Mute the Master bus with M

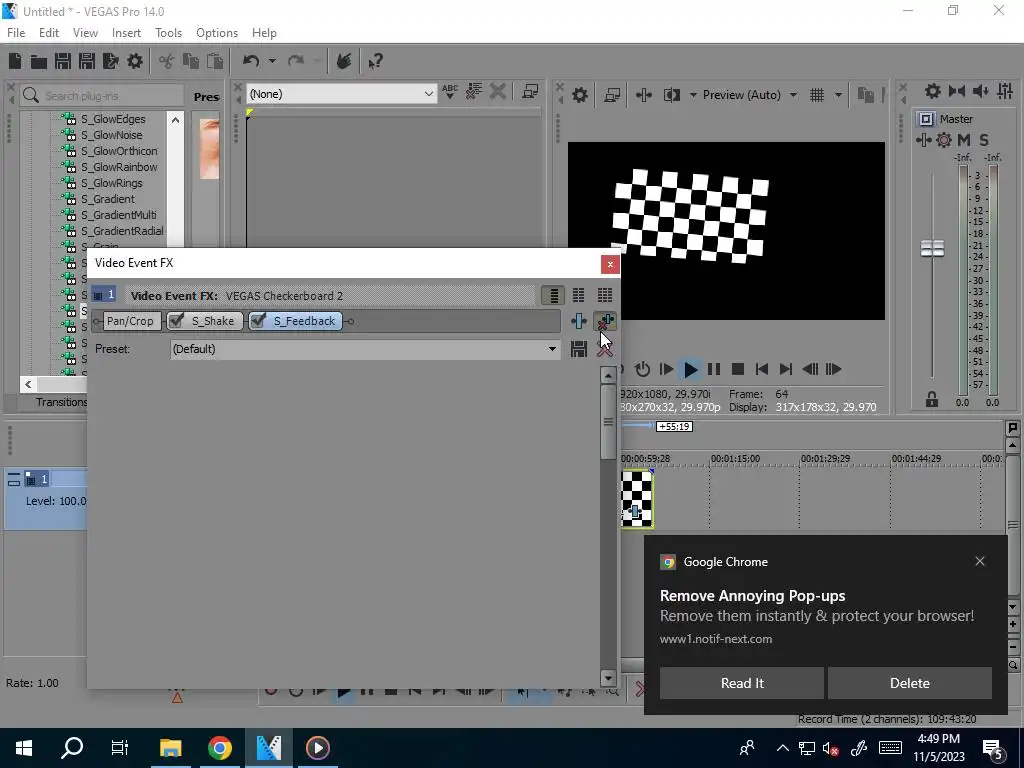coord(964,140)
